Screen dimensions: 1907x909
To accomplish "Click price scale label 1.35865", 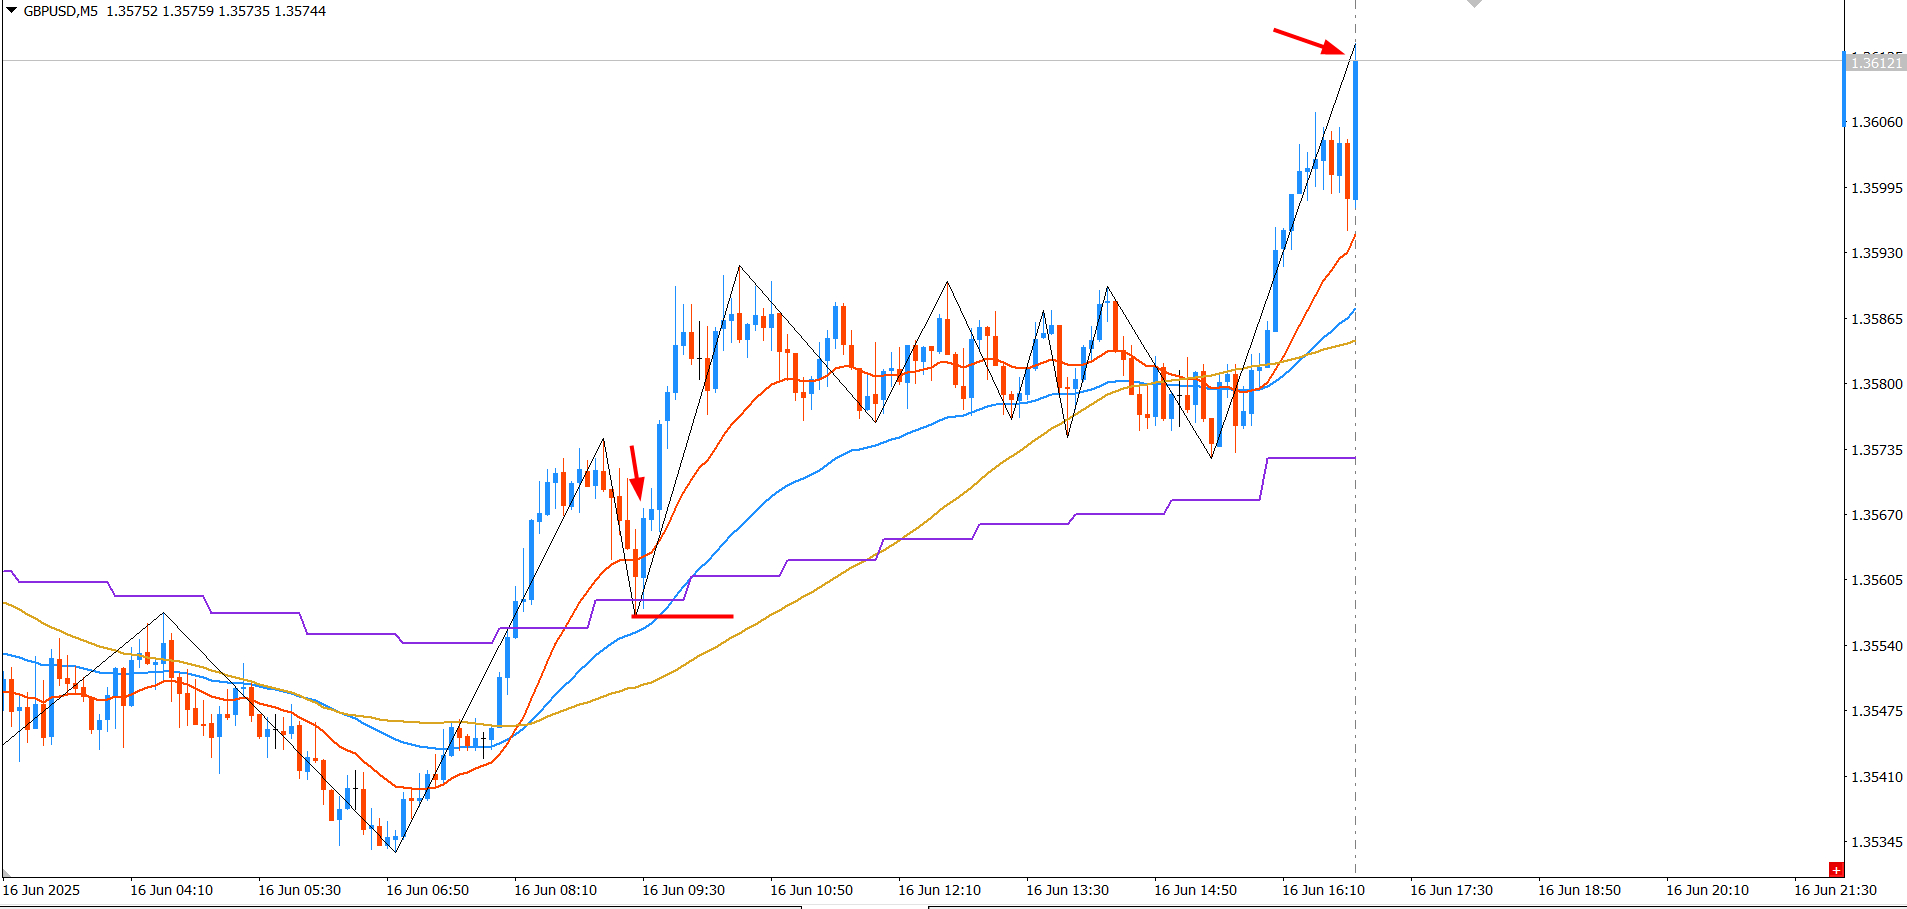I will tap(1877, 319).
